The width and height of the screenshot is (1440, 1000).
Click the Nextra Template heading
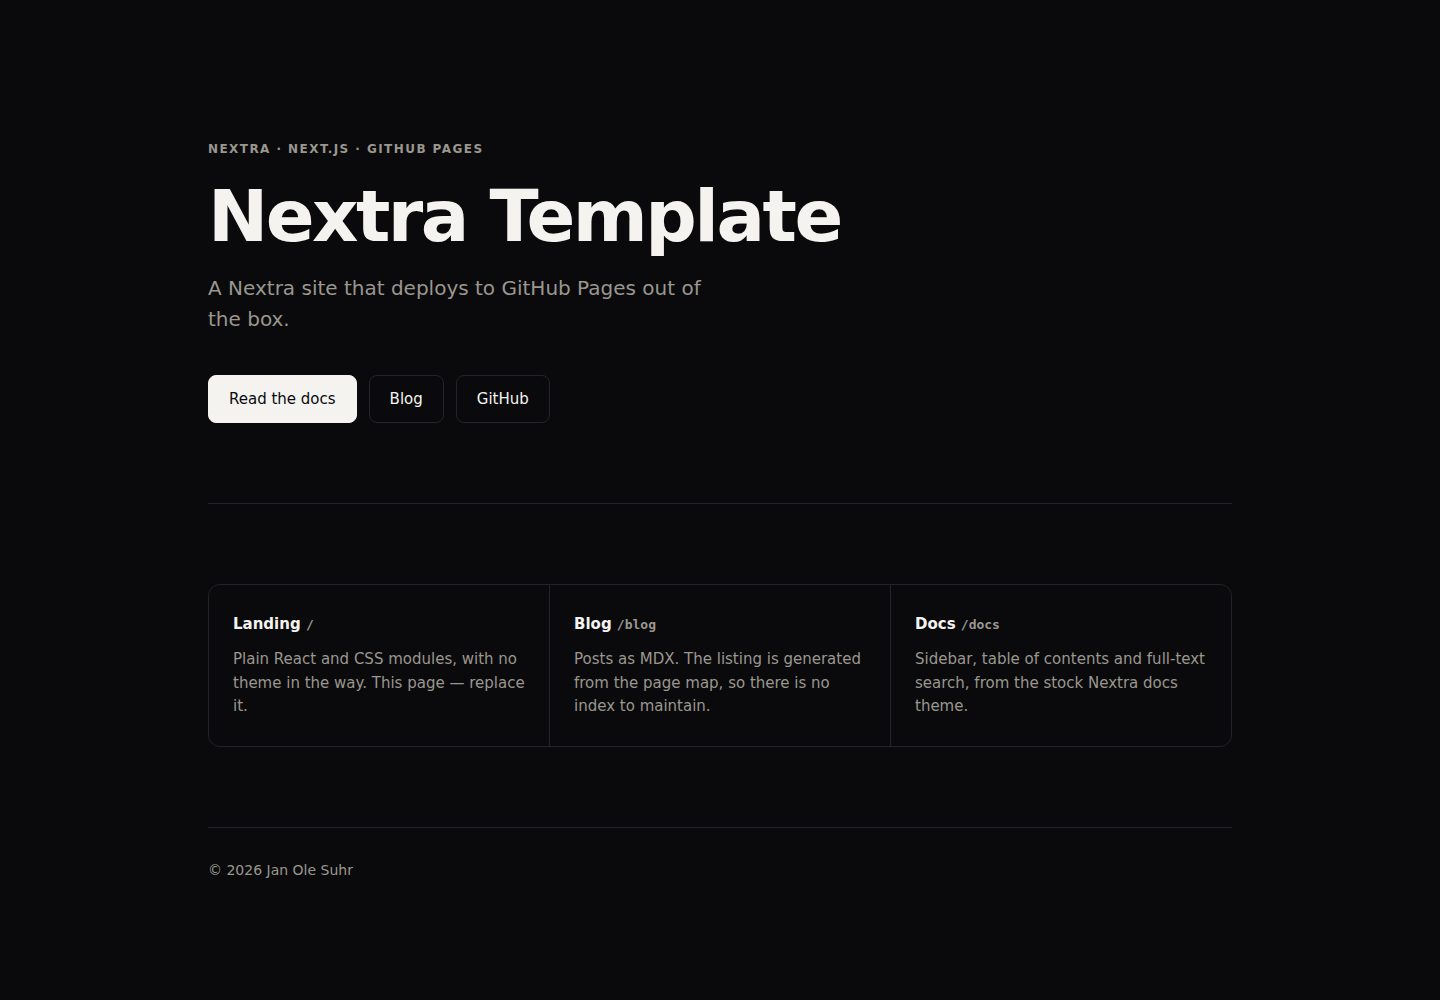(x=525, y=216)
